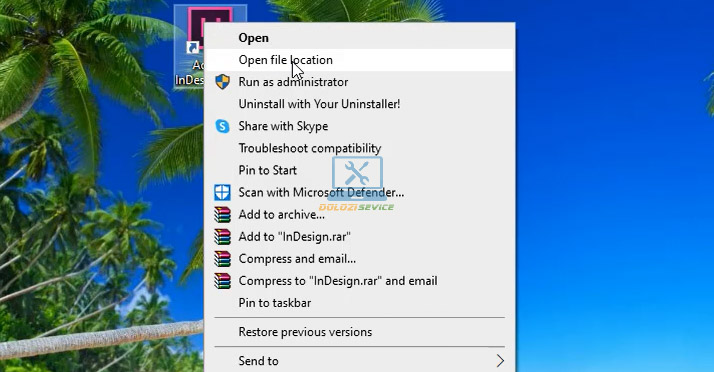Choose Open from the context menu
The image size is (714, 372).
360,38
